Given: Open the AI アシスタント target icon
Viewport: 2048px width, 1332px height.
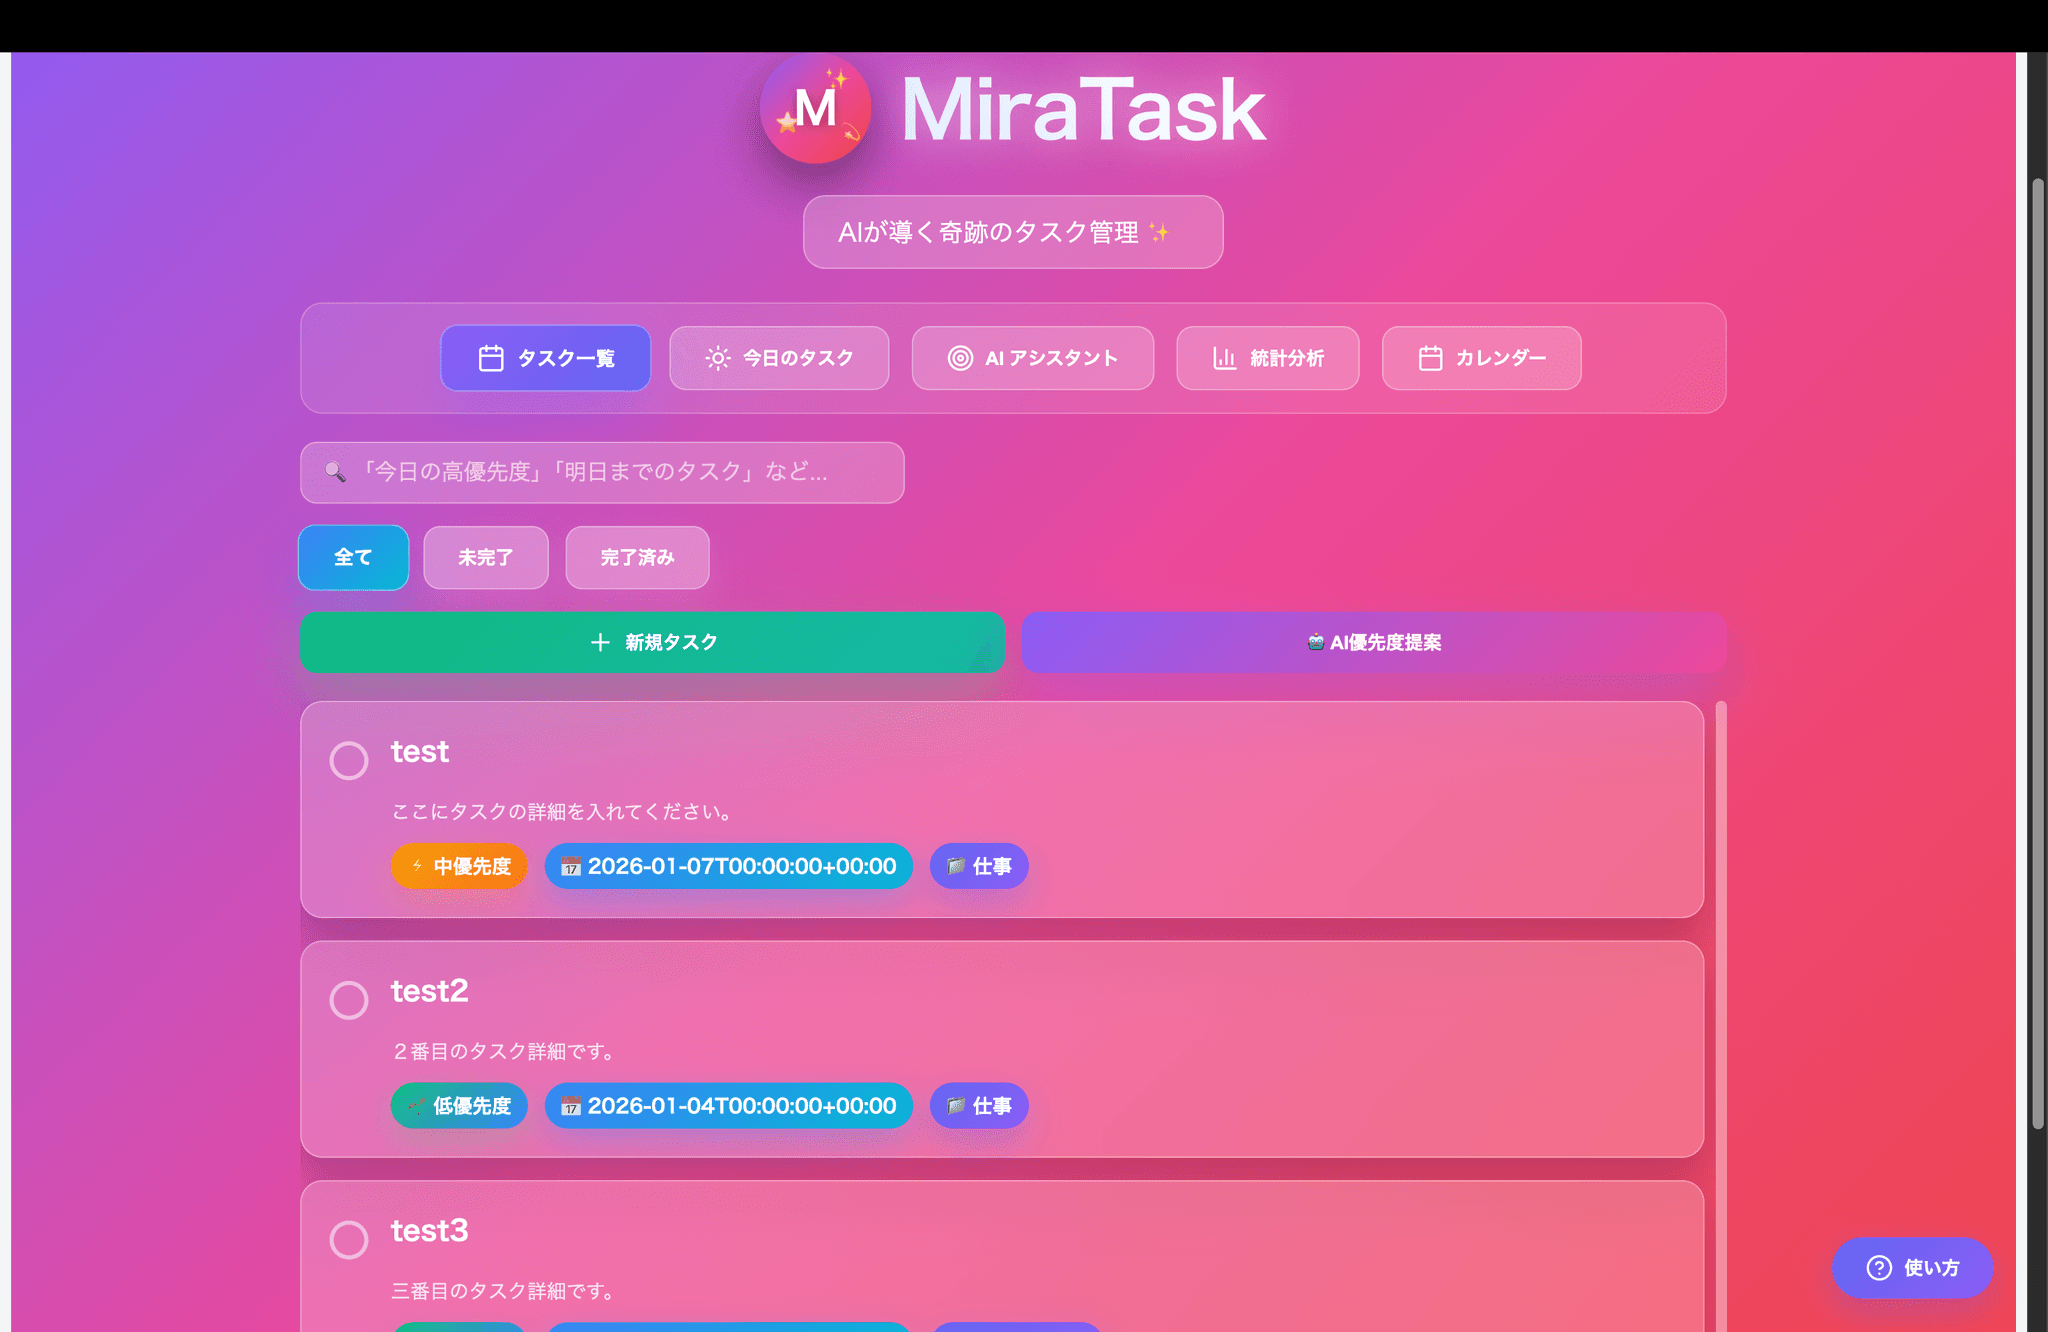Looking at the screenshot, I should click(x=961, y=359).
